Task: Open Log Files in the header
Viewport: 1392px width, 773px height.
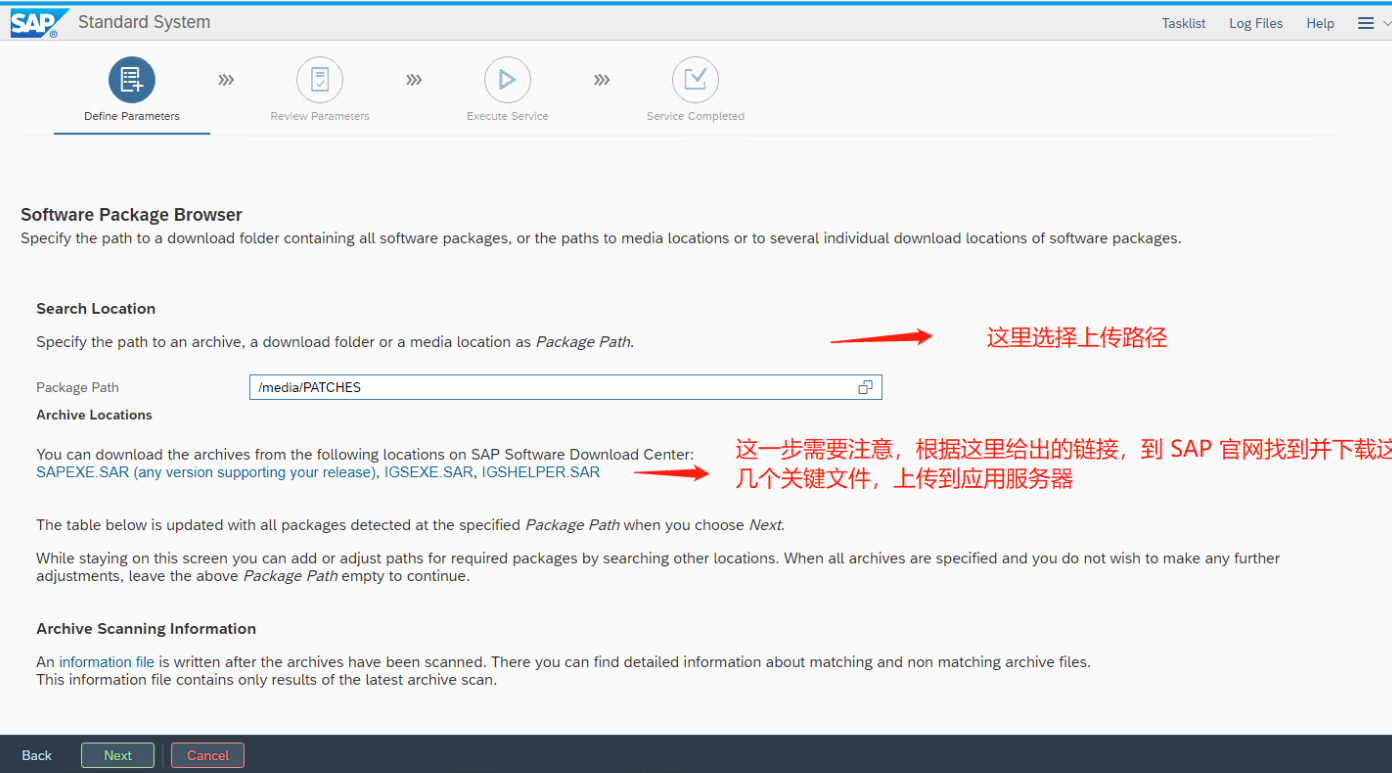Action: (x=1255, y=23)
